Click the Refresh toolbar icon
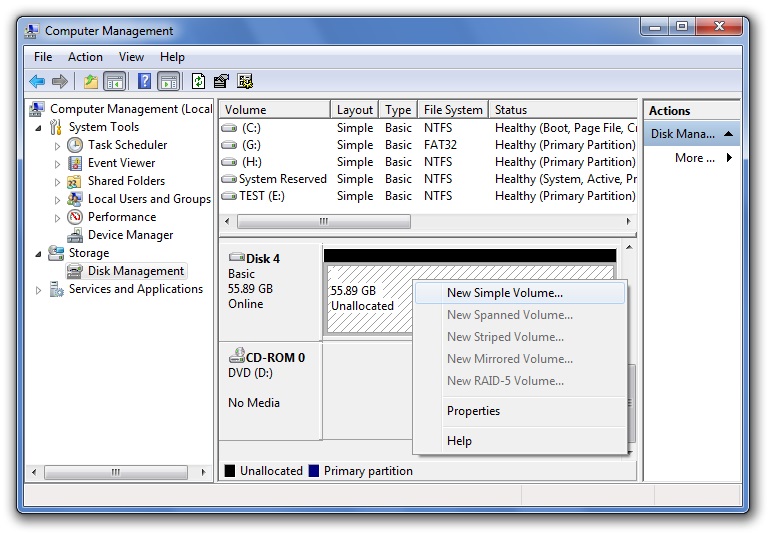Screen dimensions: 770x534 coord(198,82)
